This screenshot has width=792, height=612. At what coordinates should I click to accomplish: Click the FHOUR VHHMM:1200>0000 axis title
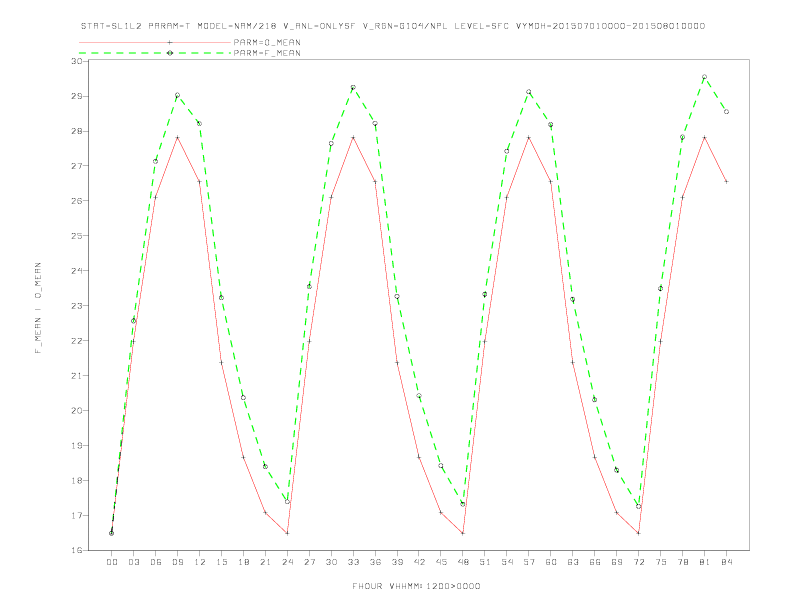pos(416,586)
